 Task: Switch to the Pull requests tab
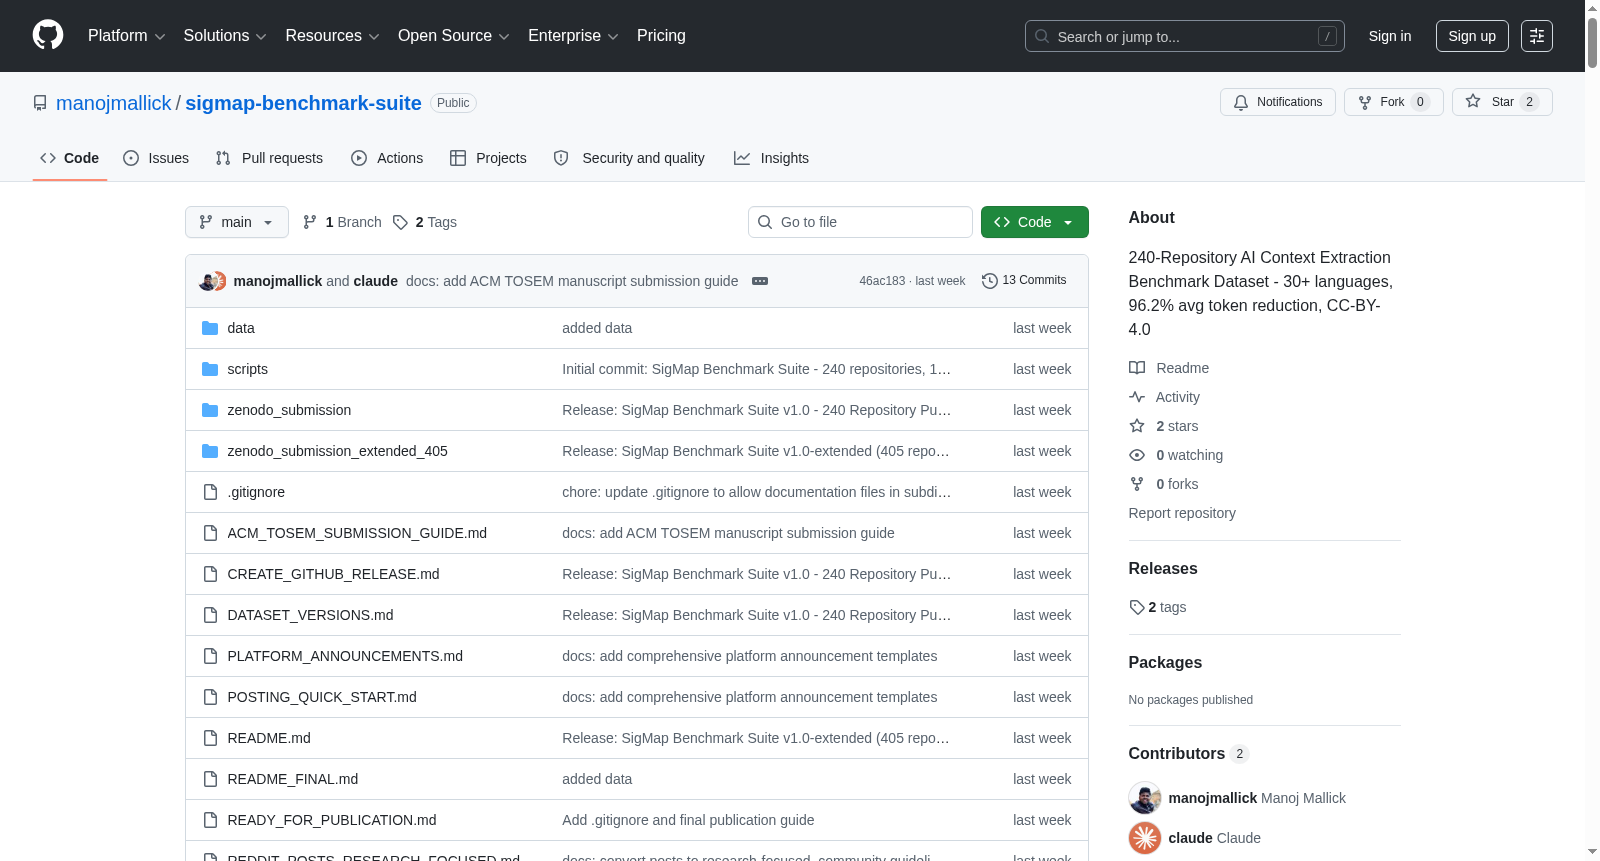click(x=269, y=158)
